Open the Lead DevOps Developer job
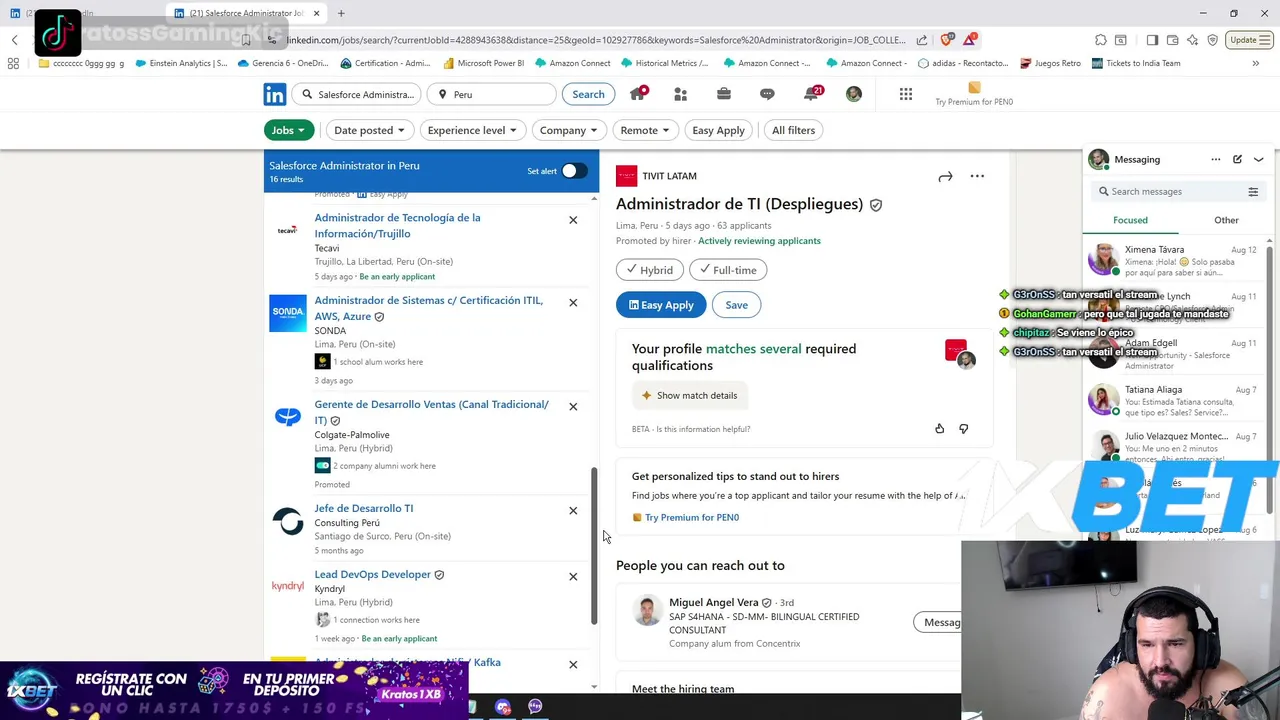The width and height of the screenshot is (1280, 720). 372,575
